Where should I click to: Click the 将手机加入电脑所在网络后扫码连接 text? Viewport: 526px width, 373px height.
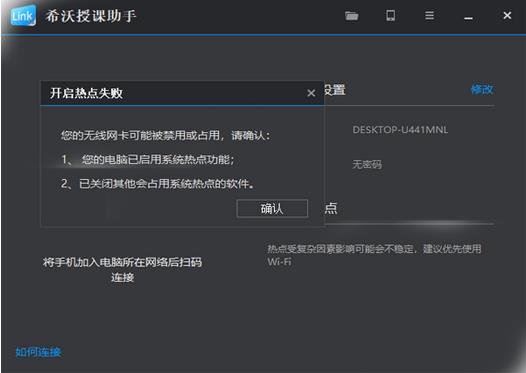pyautogui.click(x=122, y=270)
